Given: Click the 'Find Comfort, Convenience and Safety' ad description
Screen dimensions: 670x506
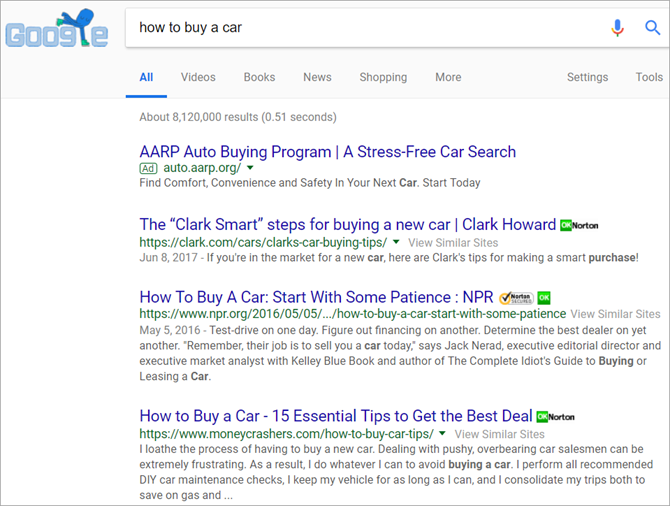Looking at the screenshot, I should point(310,183).
